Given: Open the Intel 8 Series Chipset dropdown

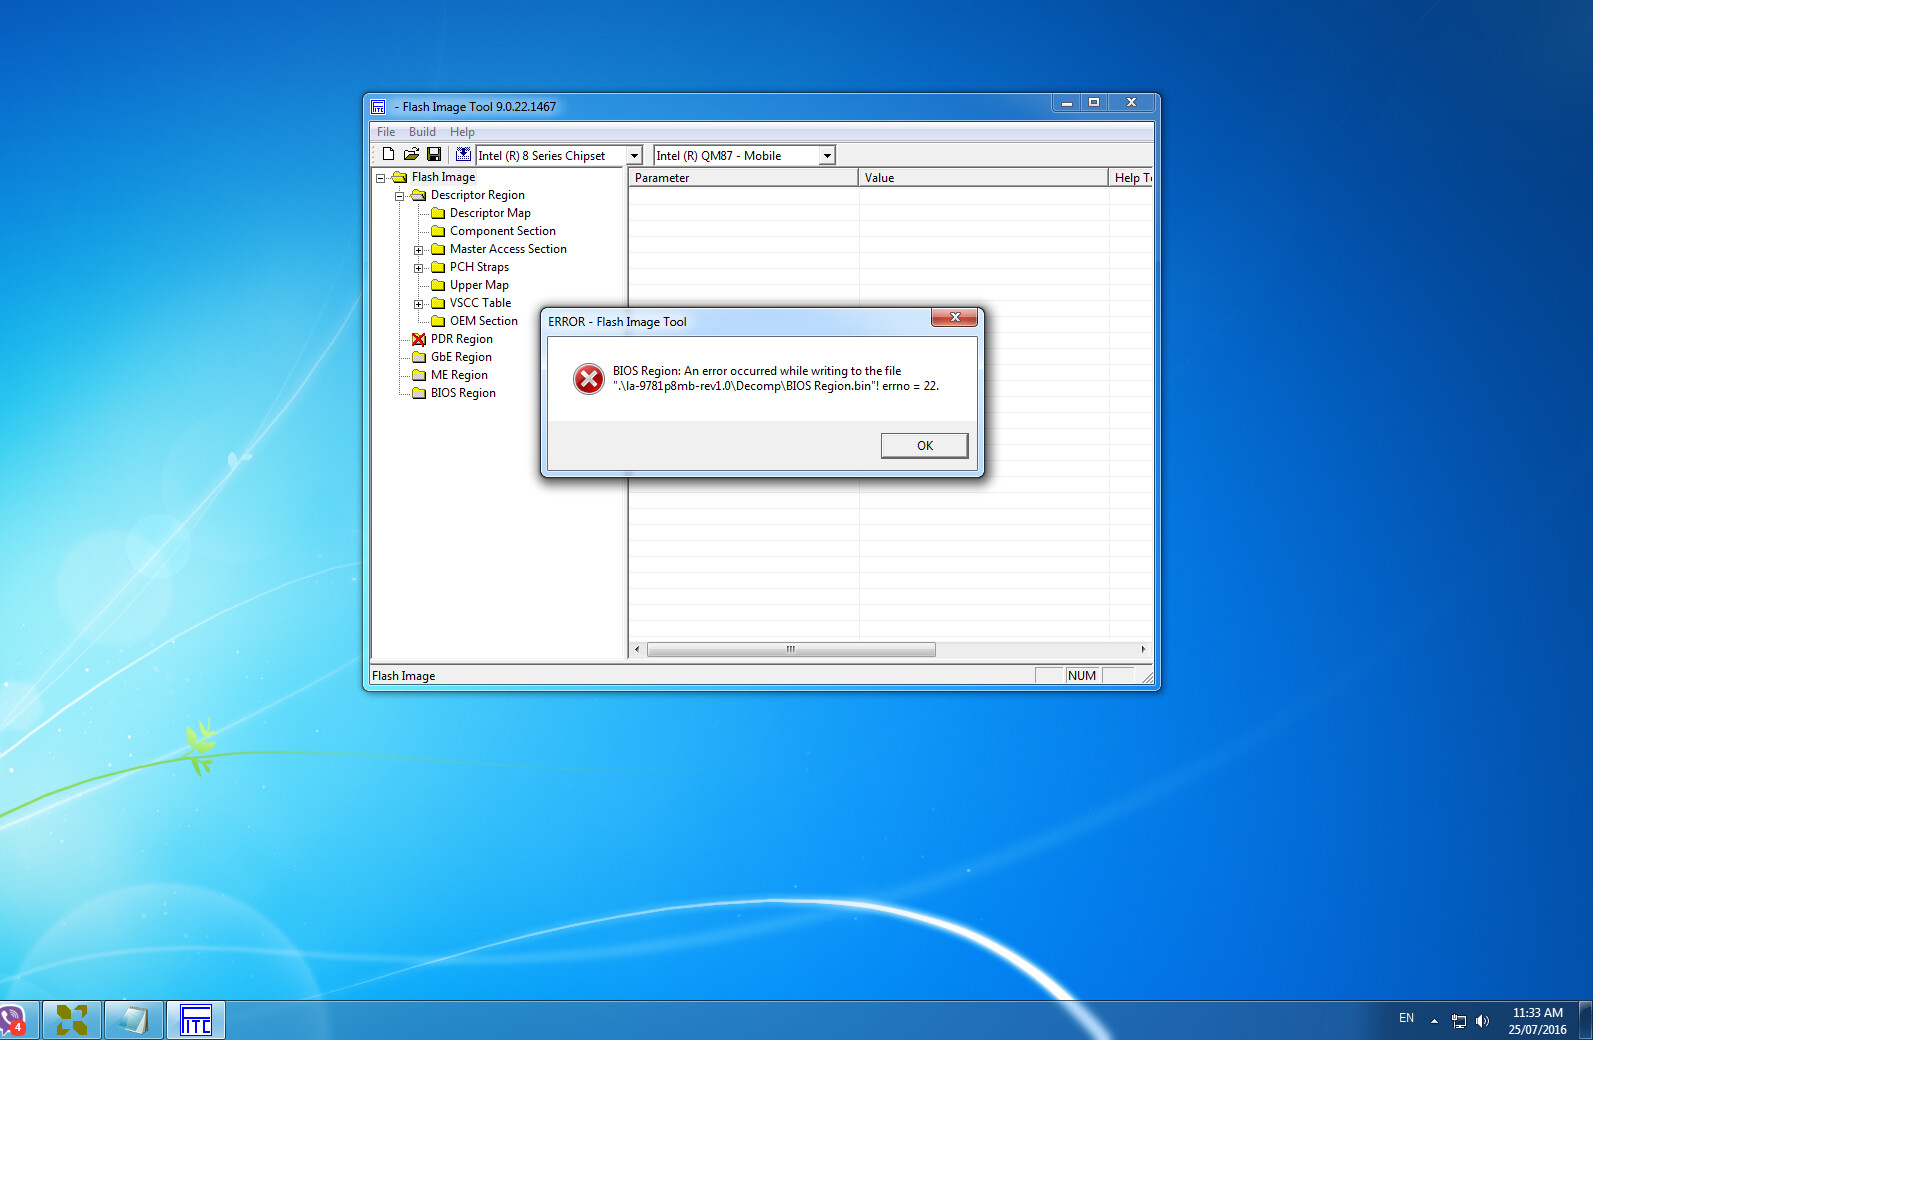Looking at the screenshot, I should click(x=634, y=156).
